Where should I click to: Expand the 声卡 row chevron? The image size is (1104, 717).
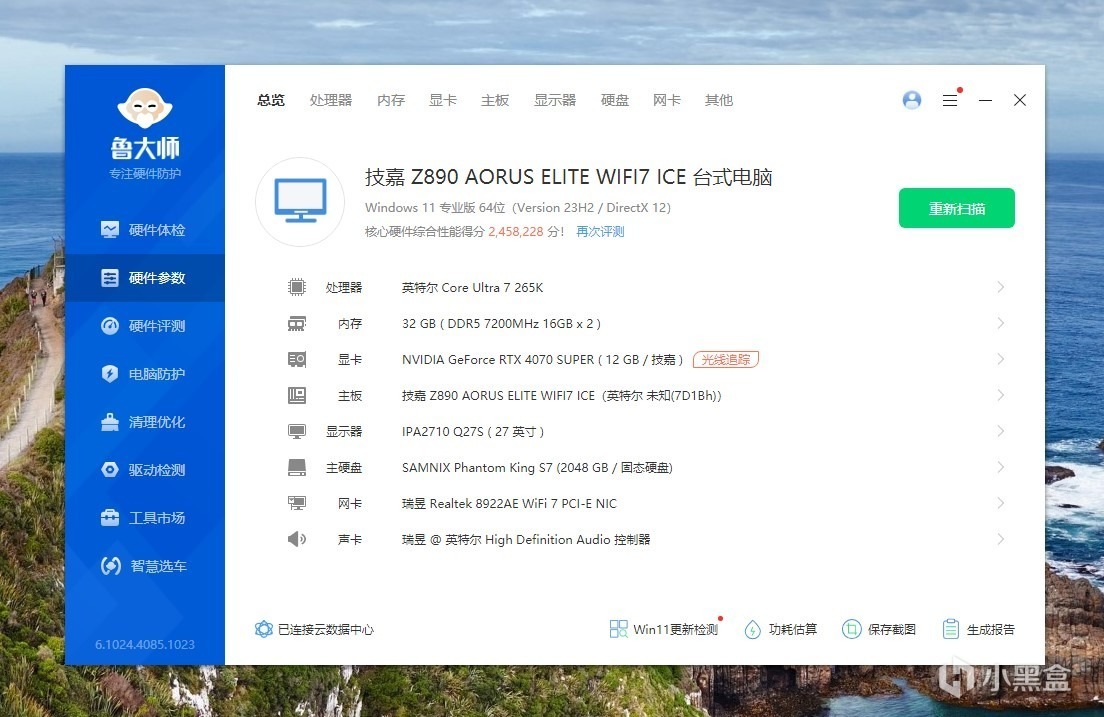(1000, 539)
